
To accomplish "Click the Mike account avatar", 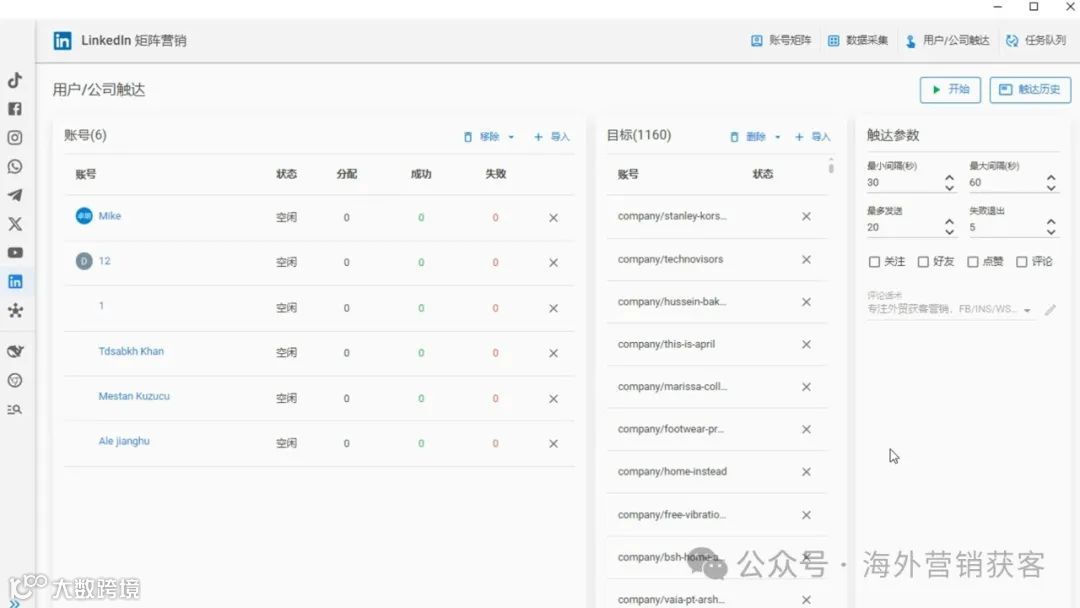I will pos(84,216).
